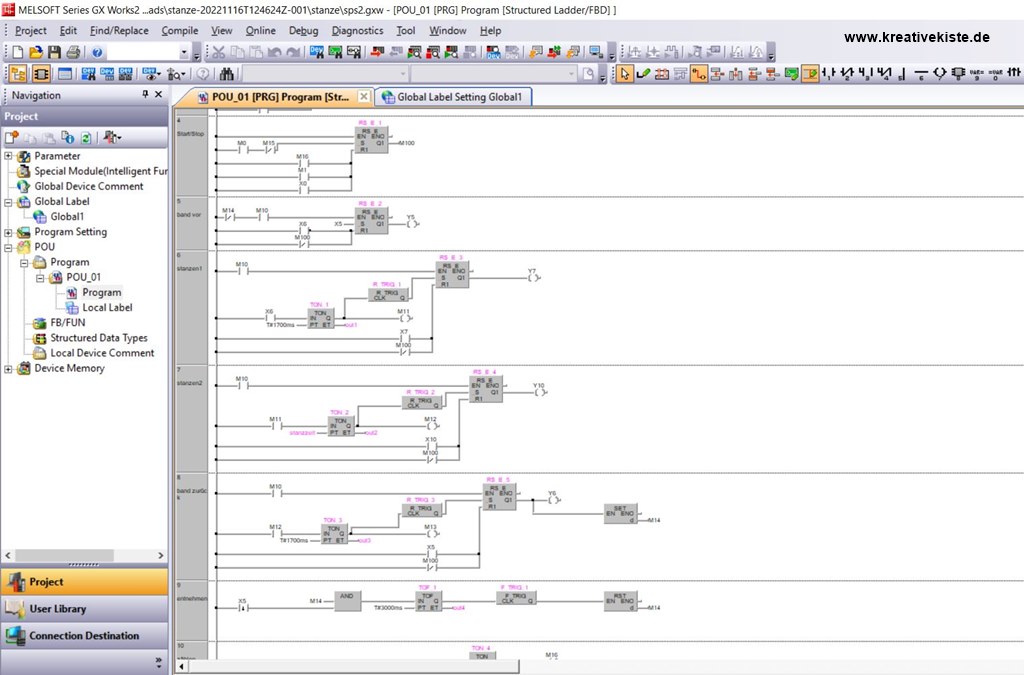Click the T#3000ms timer value
The height and width of the screenshot is (675, 1024).
click(388, 608)
